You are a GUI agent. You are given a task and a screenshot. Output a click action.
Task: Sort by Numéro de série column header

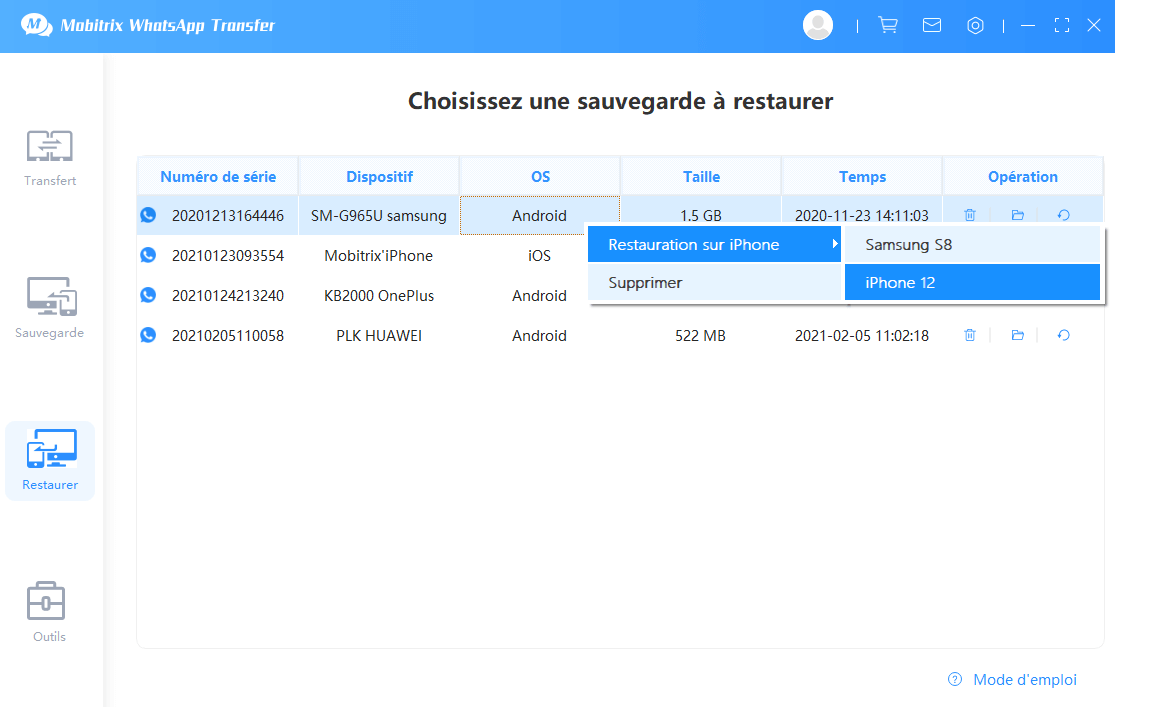218,176
